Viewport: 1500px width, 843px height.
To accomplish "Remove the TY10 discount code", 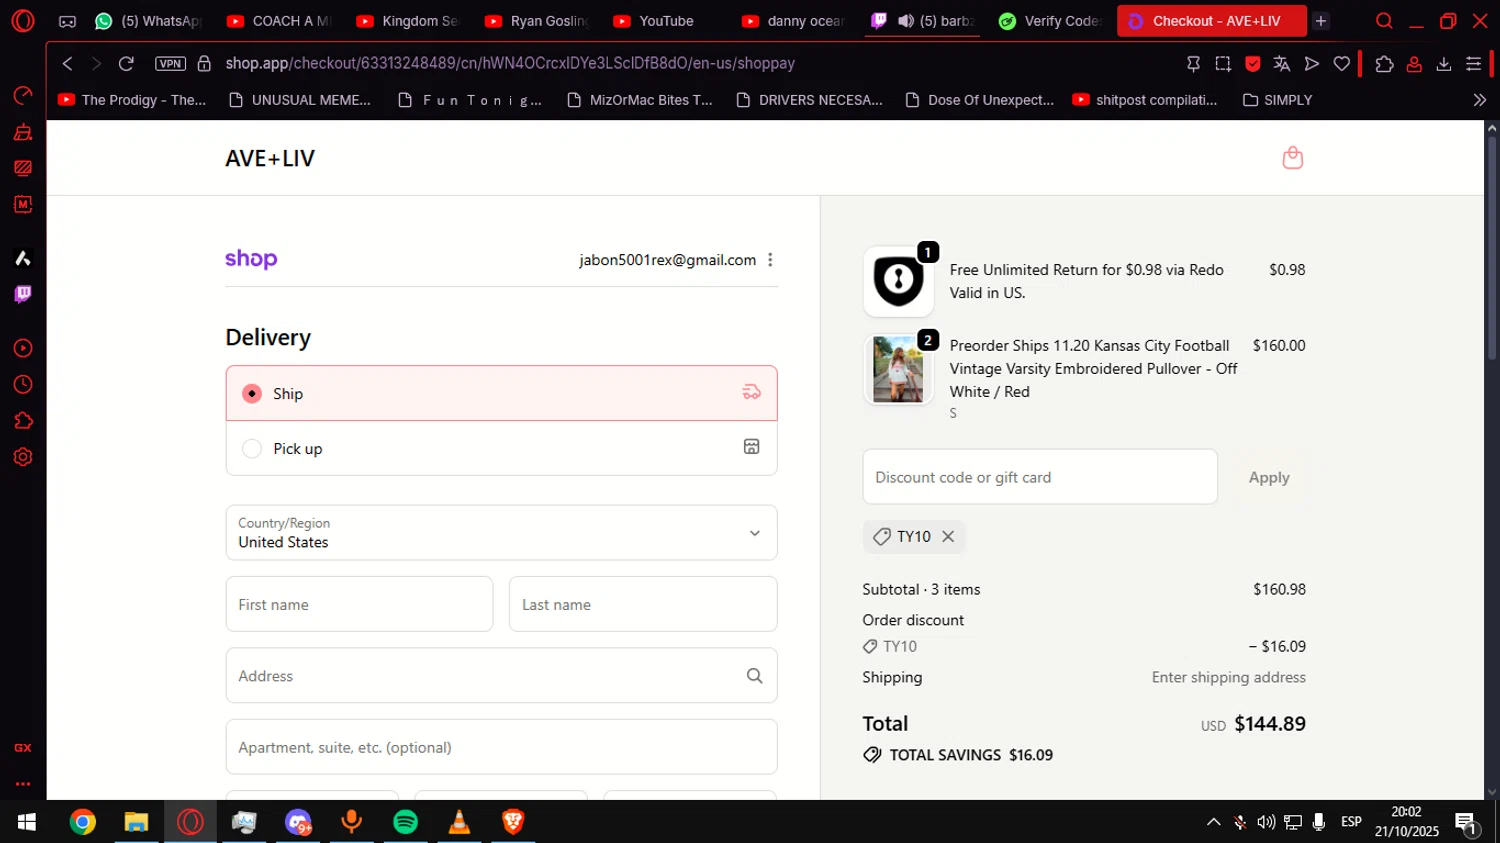I will [x=948, y=537].
